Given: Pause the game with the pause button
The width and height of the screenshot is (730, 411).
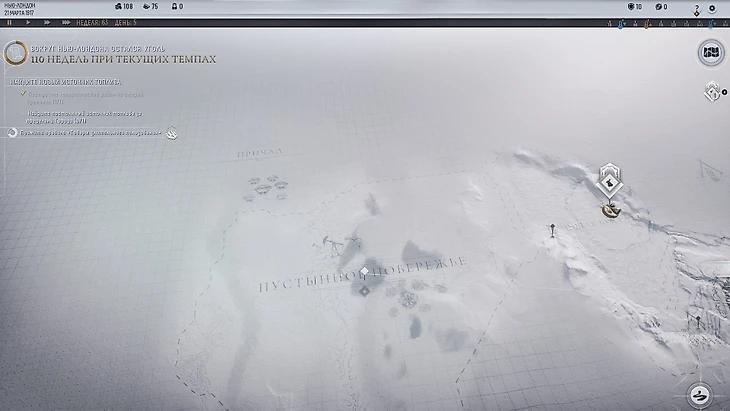Looking at the screenshot, I should 10,22.
